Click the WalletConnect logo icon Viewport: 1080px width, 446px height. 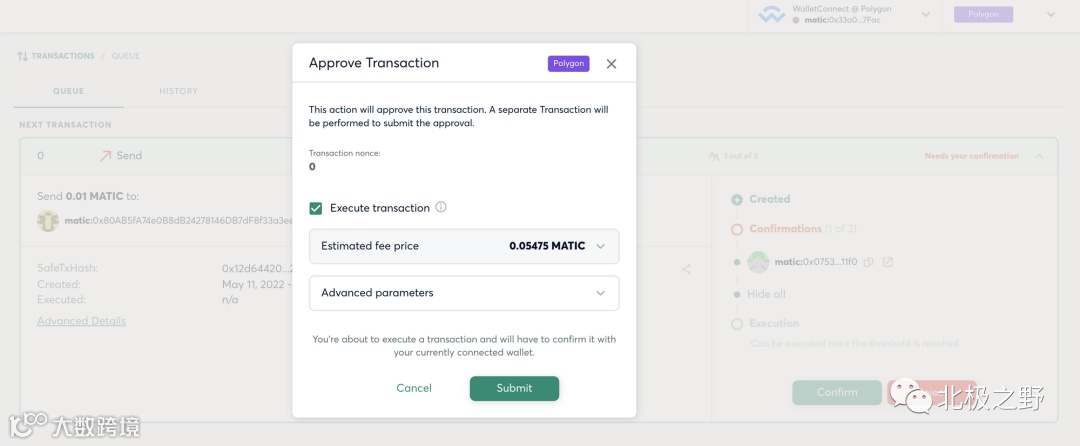point(771,15)
